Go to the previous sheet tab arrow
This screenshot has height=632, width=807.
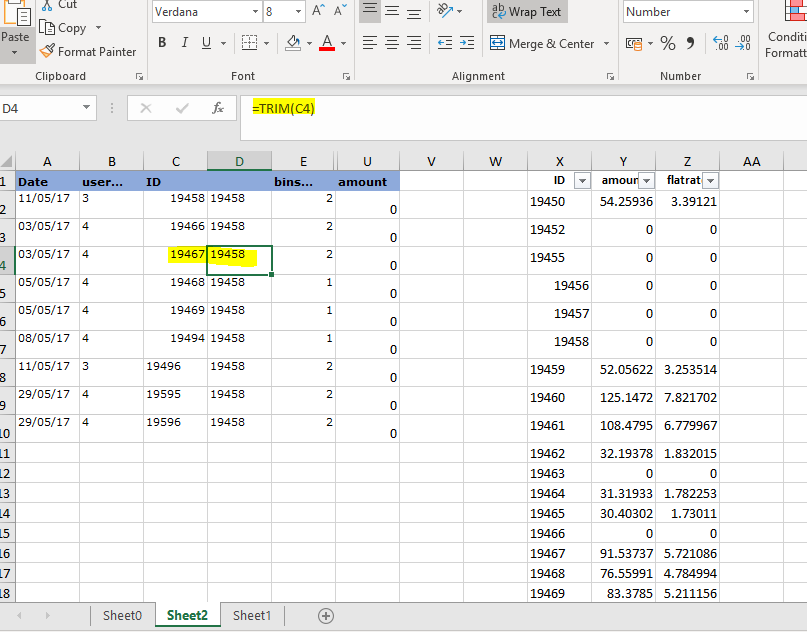pyautogui.click(x=20, y=616)
